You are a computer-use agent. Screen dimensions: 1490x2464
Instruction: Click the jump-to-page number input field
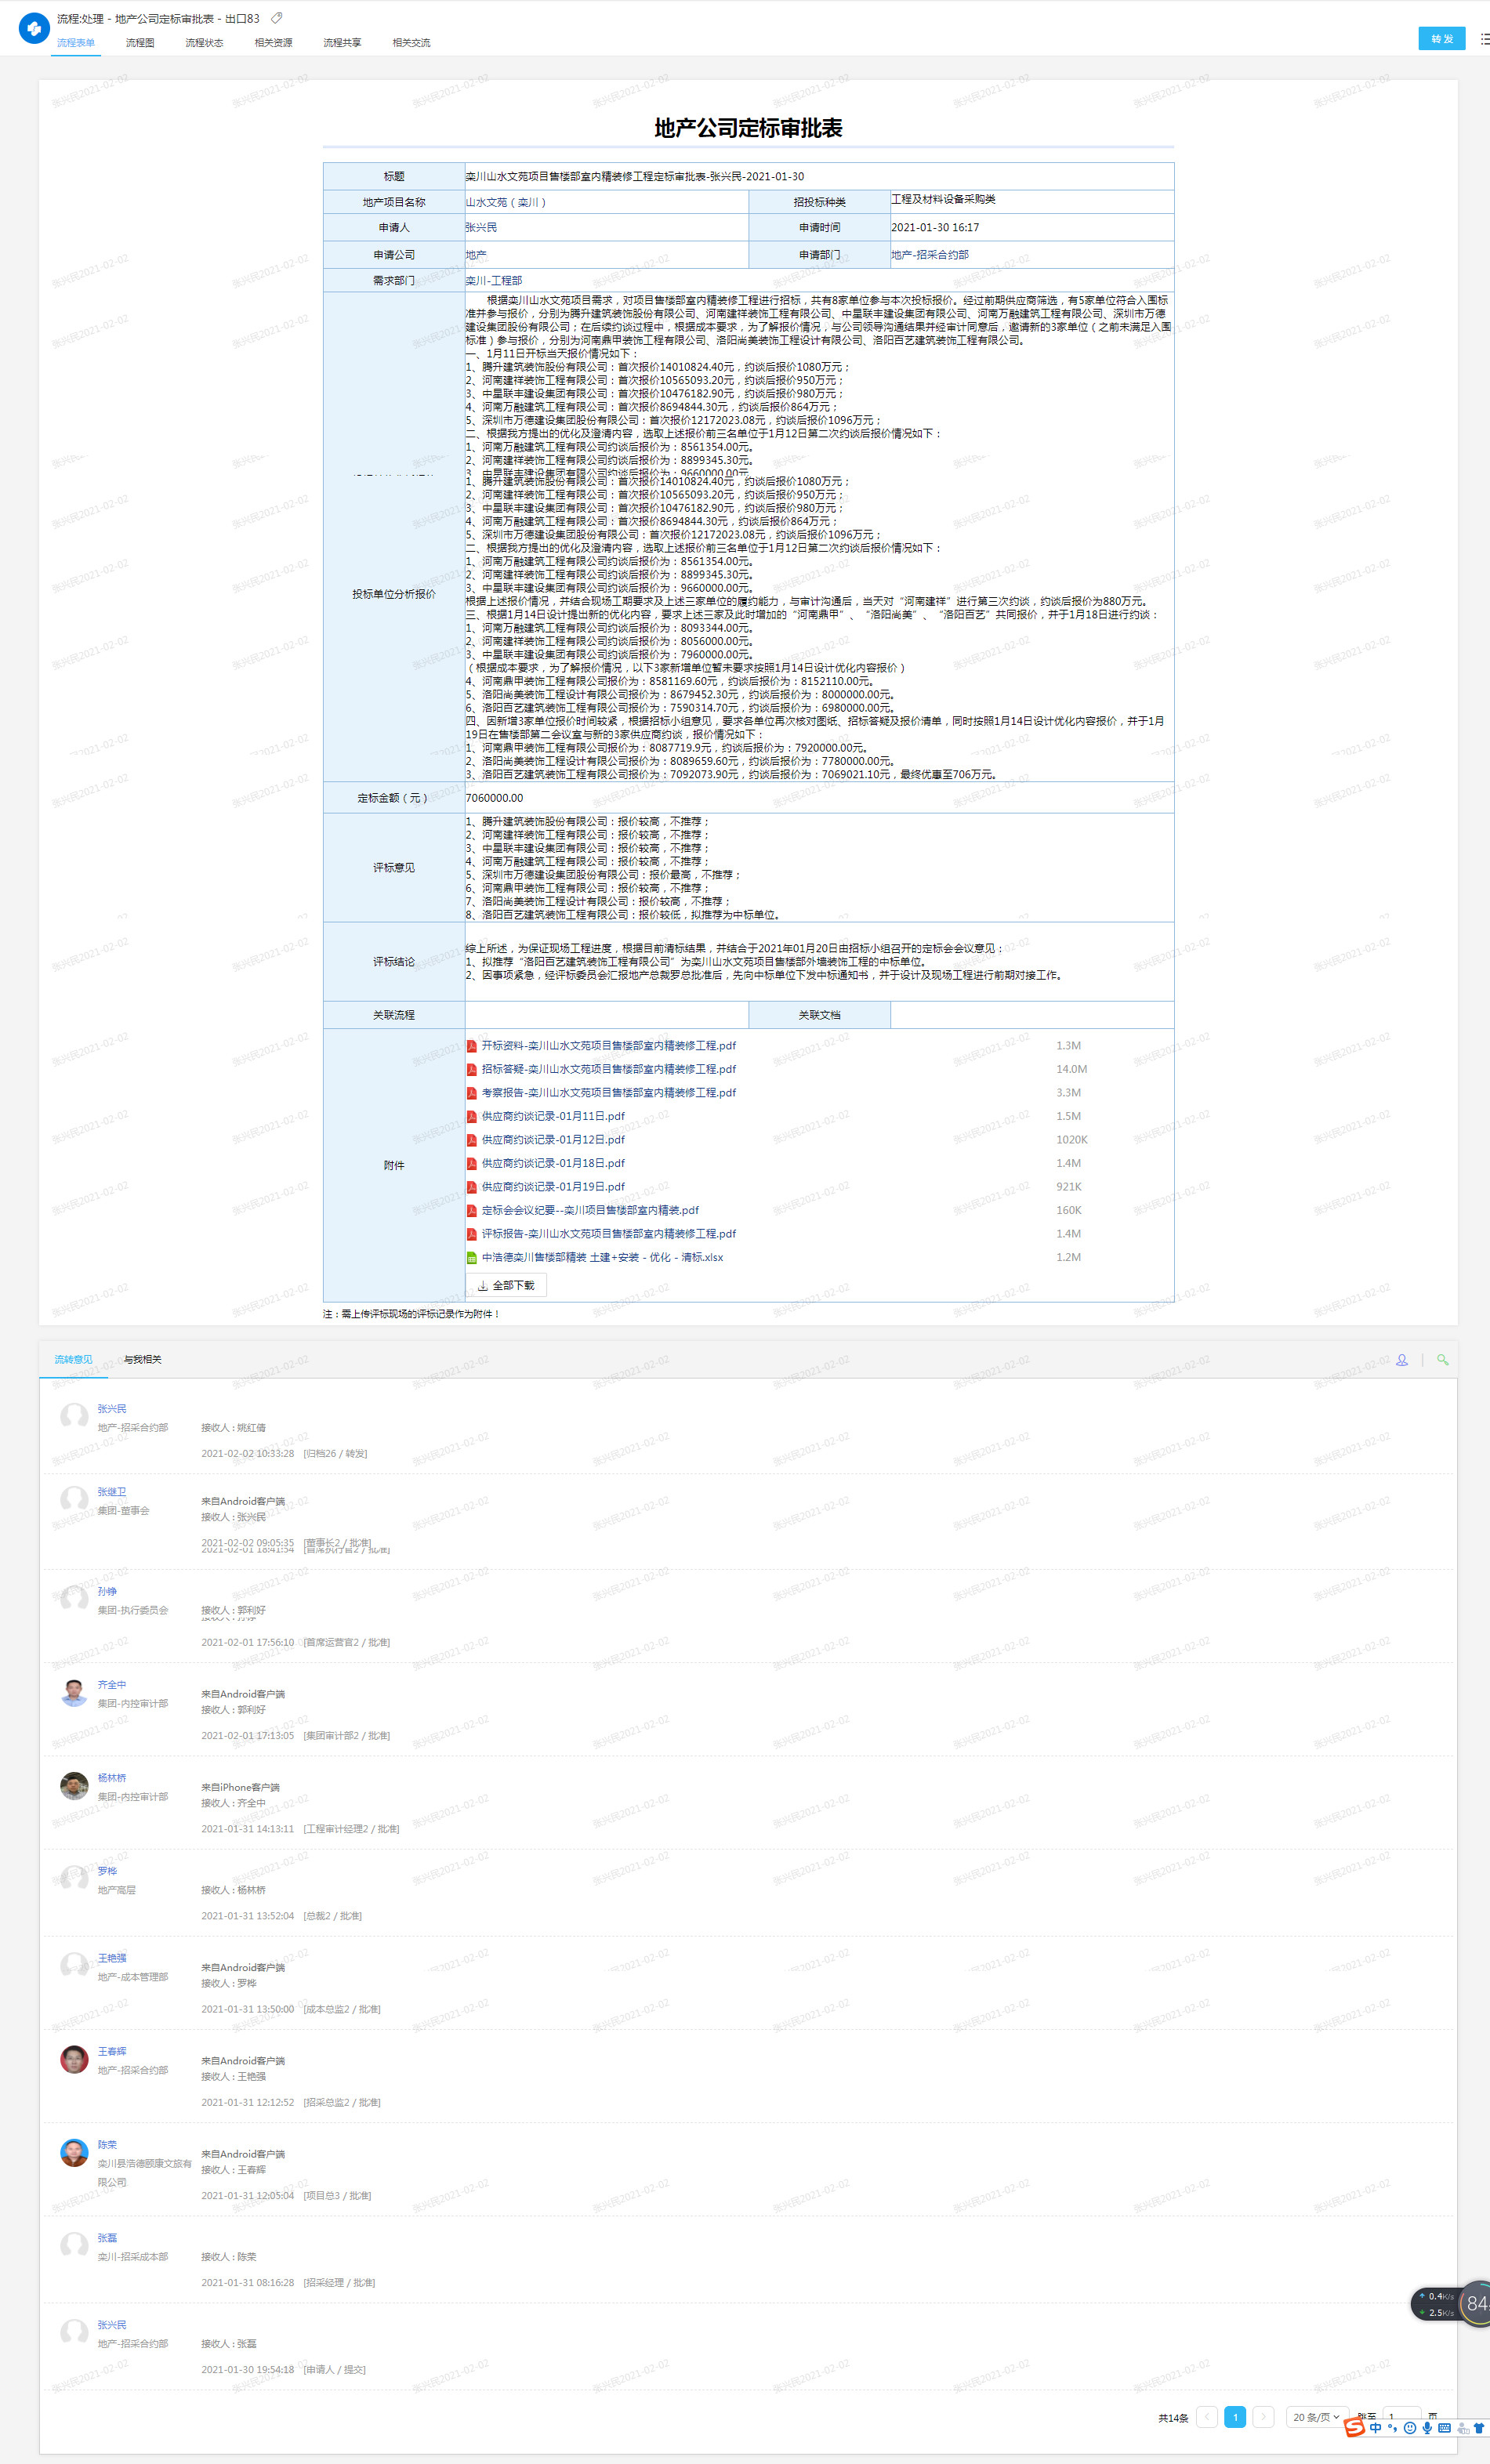point(1400,2417)
